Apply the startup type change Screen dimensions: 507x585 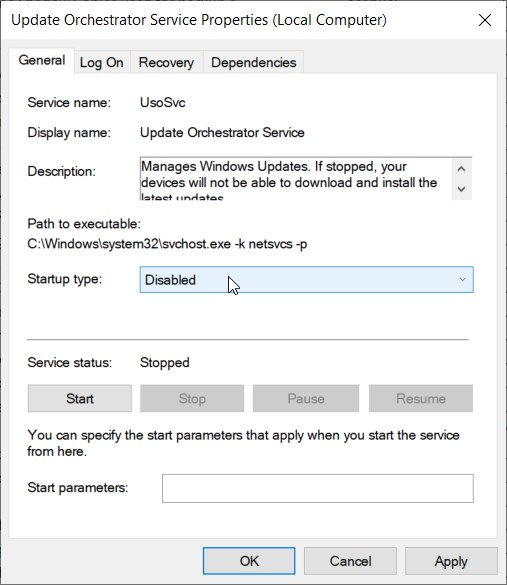(x=451, y=561)
